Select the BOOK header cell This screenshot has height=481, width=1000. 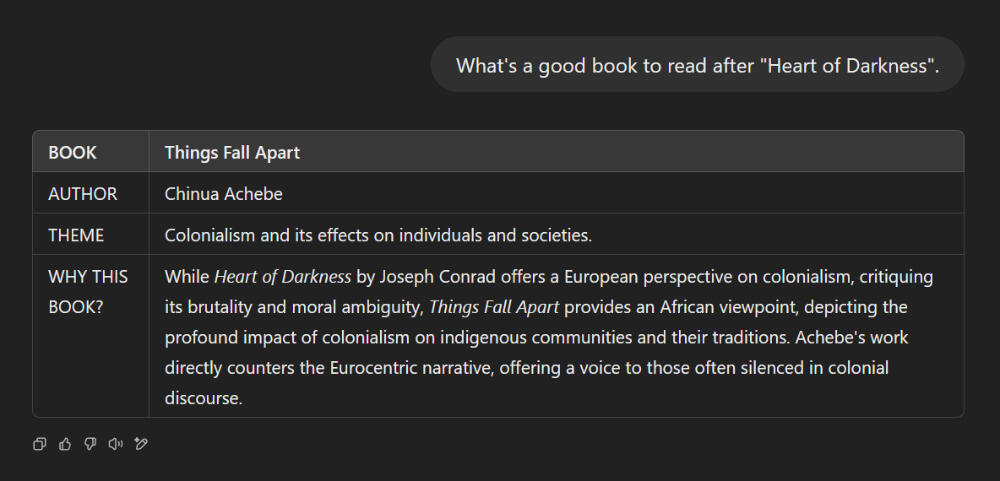tap(73, 153)
